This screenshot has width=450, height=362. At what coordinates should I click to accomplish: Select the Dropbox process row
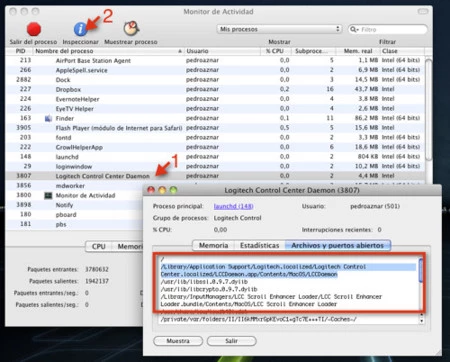point(215,89)
